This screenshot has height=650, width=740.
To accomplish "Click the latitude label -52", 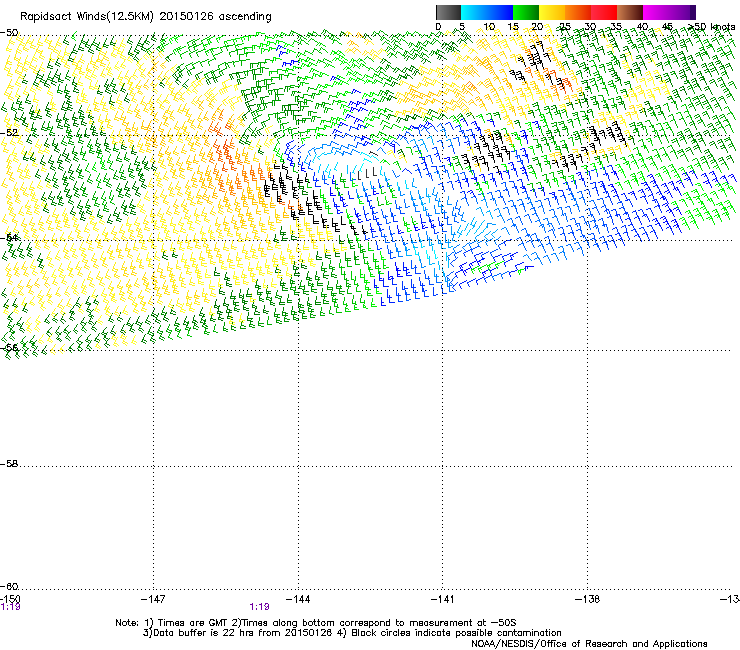I will (9, 133).
